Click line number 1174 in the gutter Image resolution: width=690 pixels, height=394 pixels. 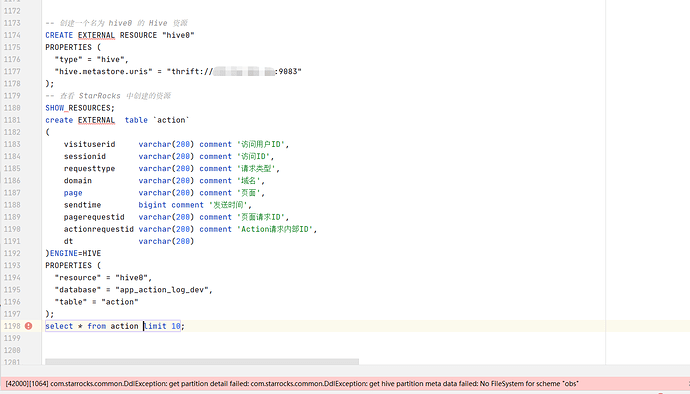tap(12, 35)
